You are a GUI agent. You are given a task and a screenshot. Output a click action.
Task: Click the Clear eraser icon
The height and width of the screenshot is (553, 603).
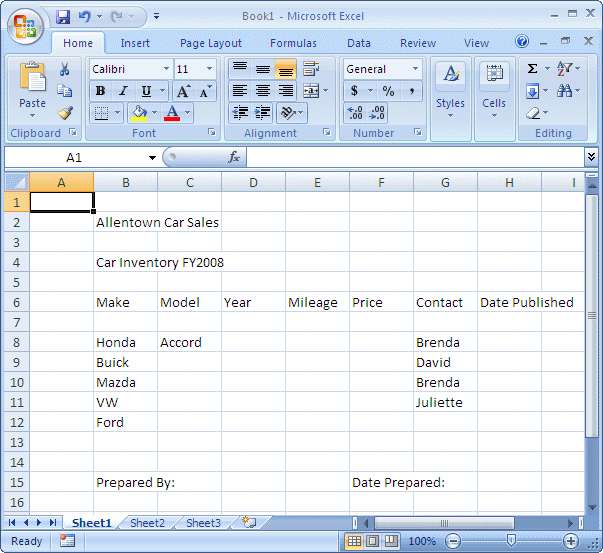[533, 113]
